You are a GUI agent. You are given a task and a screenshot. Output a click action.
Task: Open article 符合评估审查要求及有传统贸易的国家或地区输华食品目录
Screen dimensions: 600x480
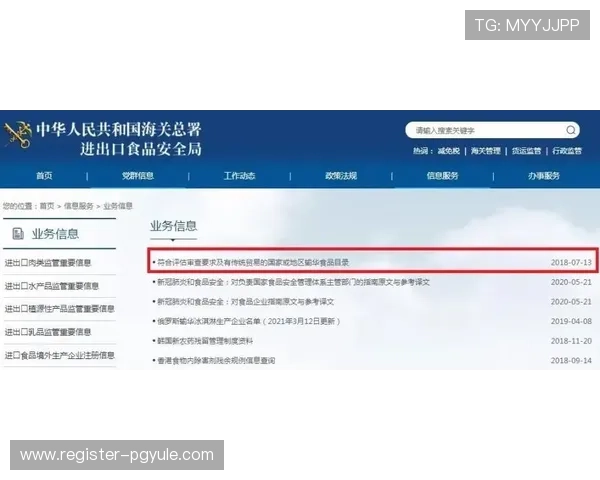point(253,263)
